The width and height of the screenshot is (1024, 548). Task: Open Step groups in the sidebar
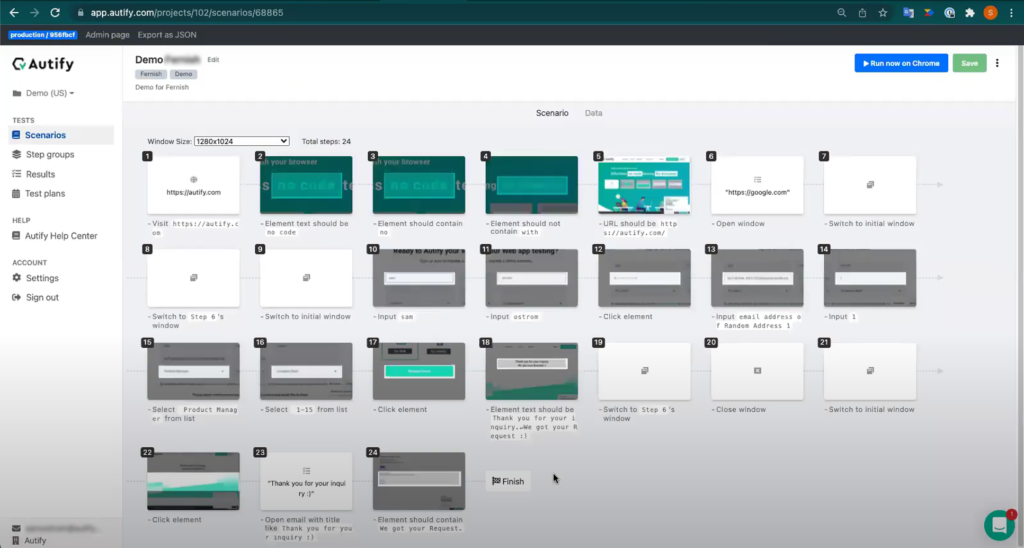click(x=50, y=155)
